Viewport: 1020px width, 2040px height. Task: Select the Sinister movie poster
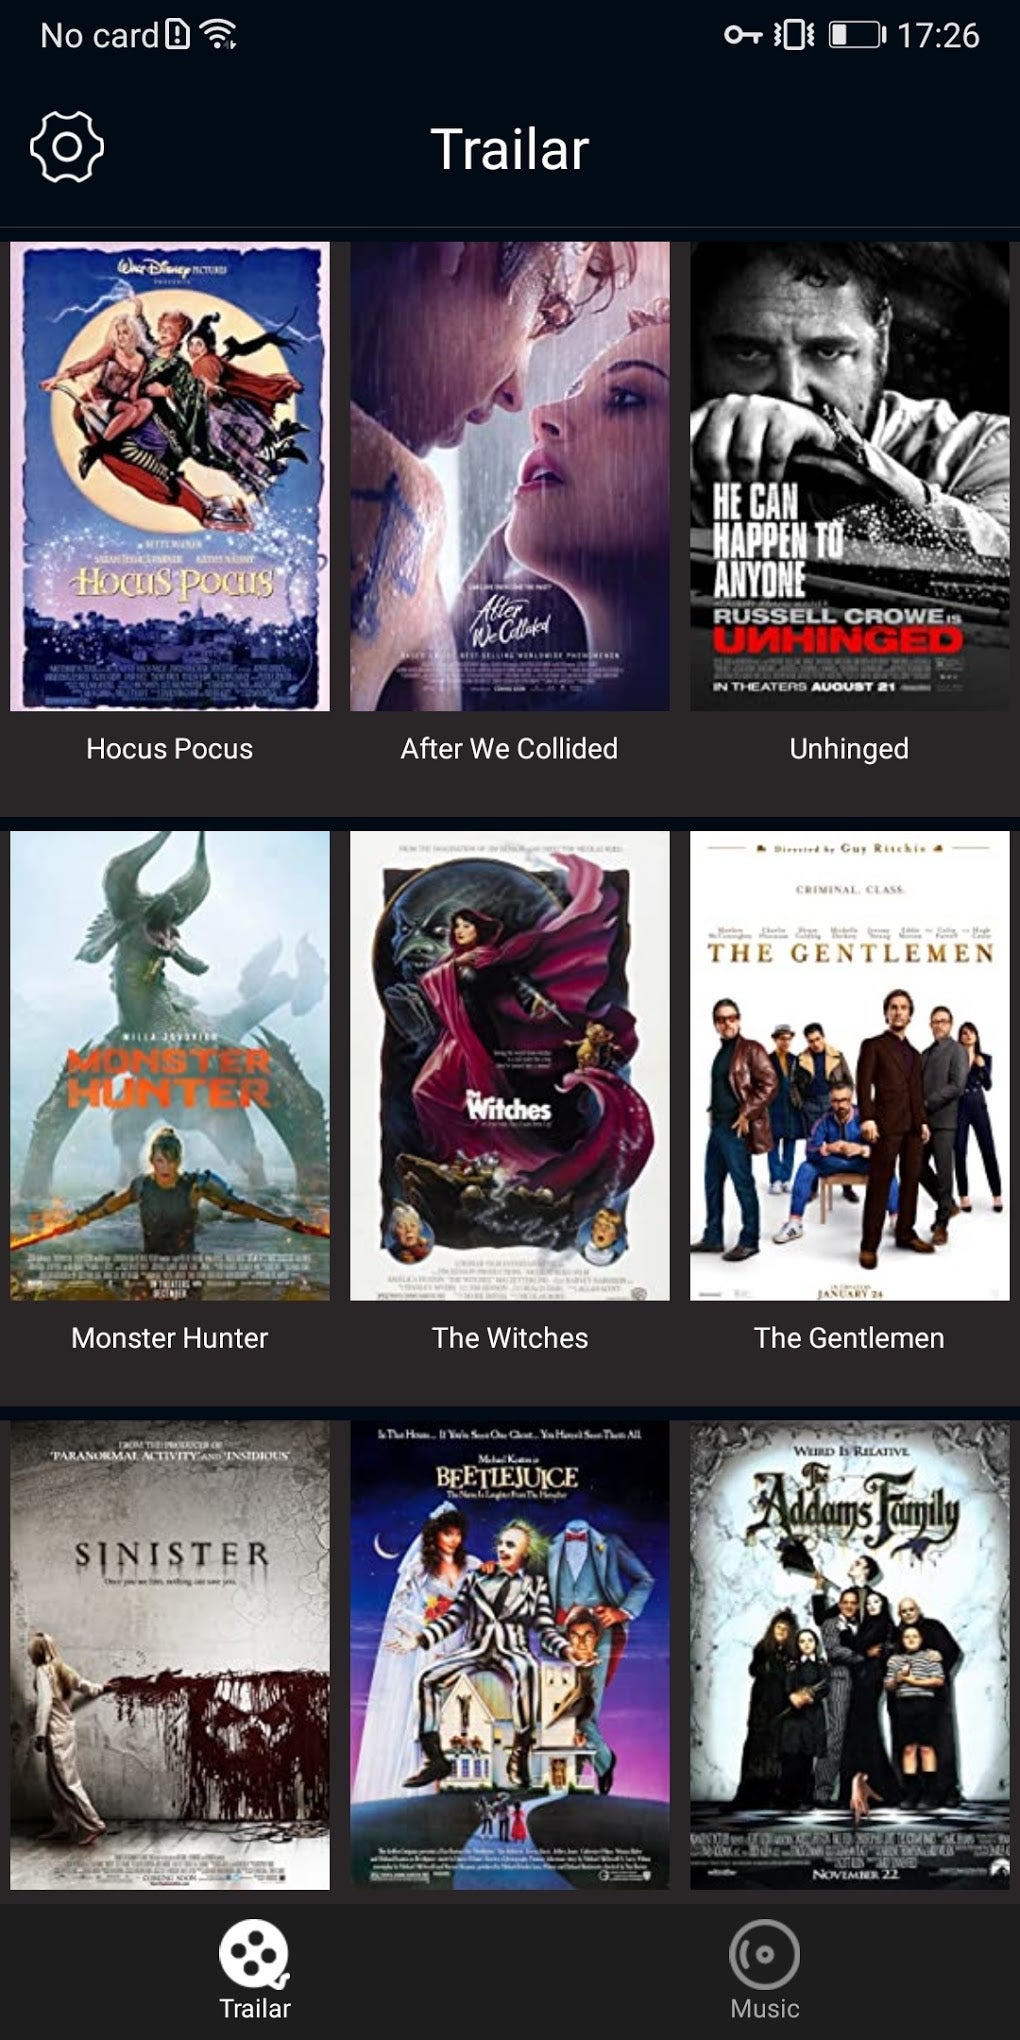click(x=170, y=1655)
